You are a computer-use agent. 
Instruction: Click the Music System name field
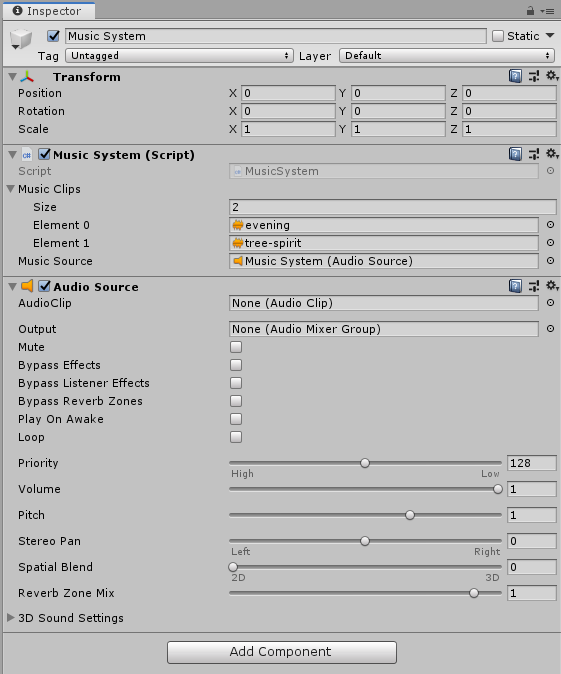coord(276,36)
